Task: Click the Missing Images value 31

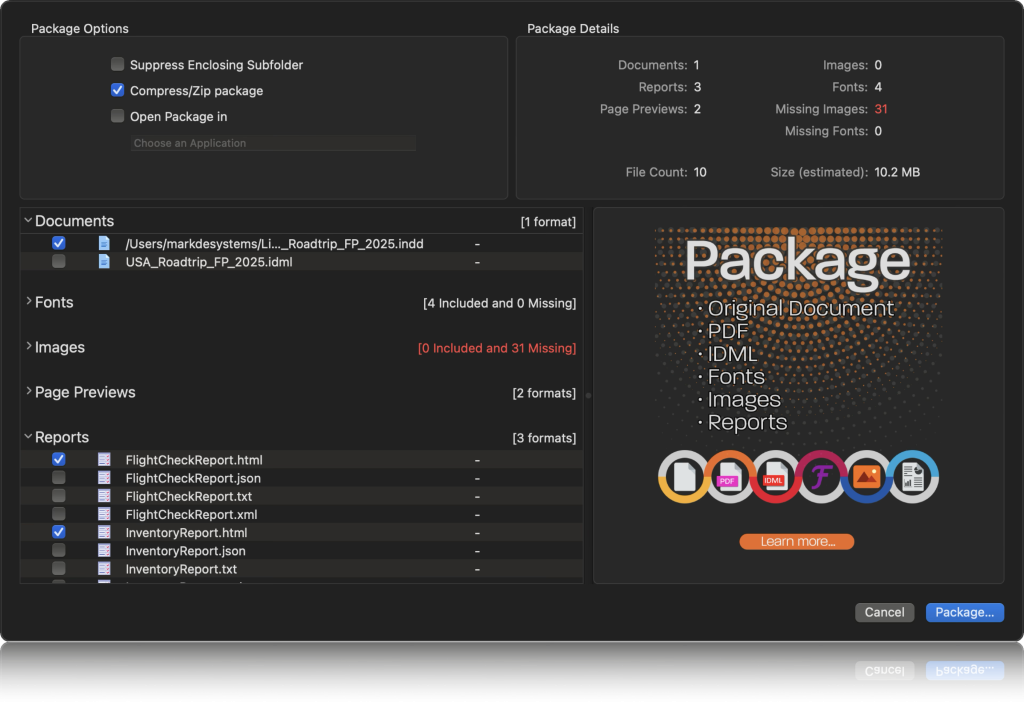Action: click(881, 109)
